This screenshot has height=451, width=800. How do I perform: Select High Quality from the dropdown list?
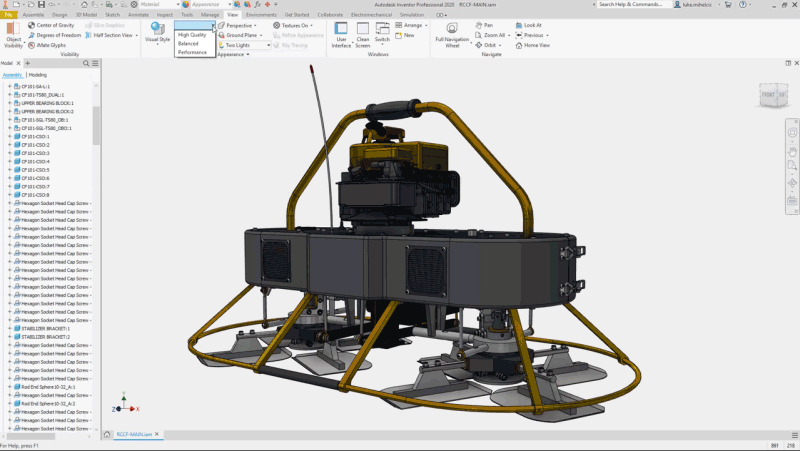click(x=192, y=35)
